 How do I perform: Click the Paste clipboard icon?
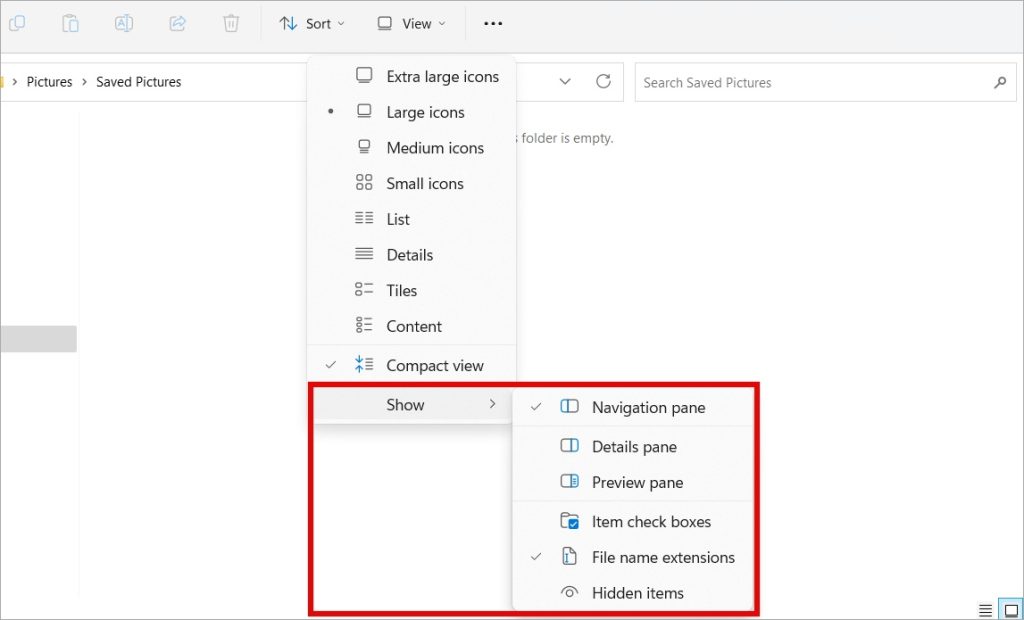[70, 23]
